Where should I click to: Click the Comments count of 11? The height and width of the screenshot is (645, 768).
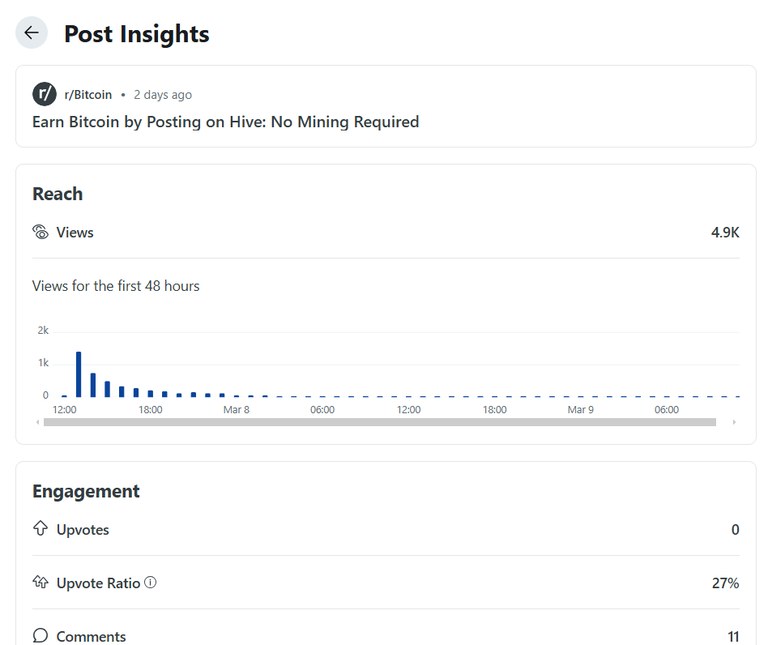[733, 636]
